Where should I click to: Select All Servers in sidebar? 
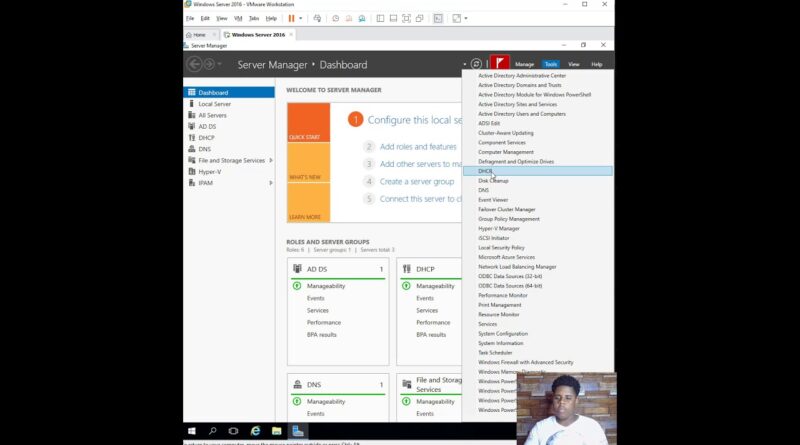click(x=212, y=115)
